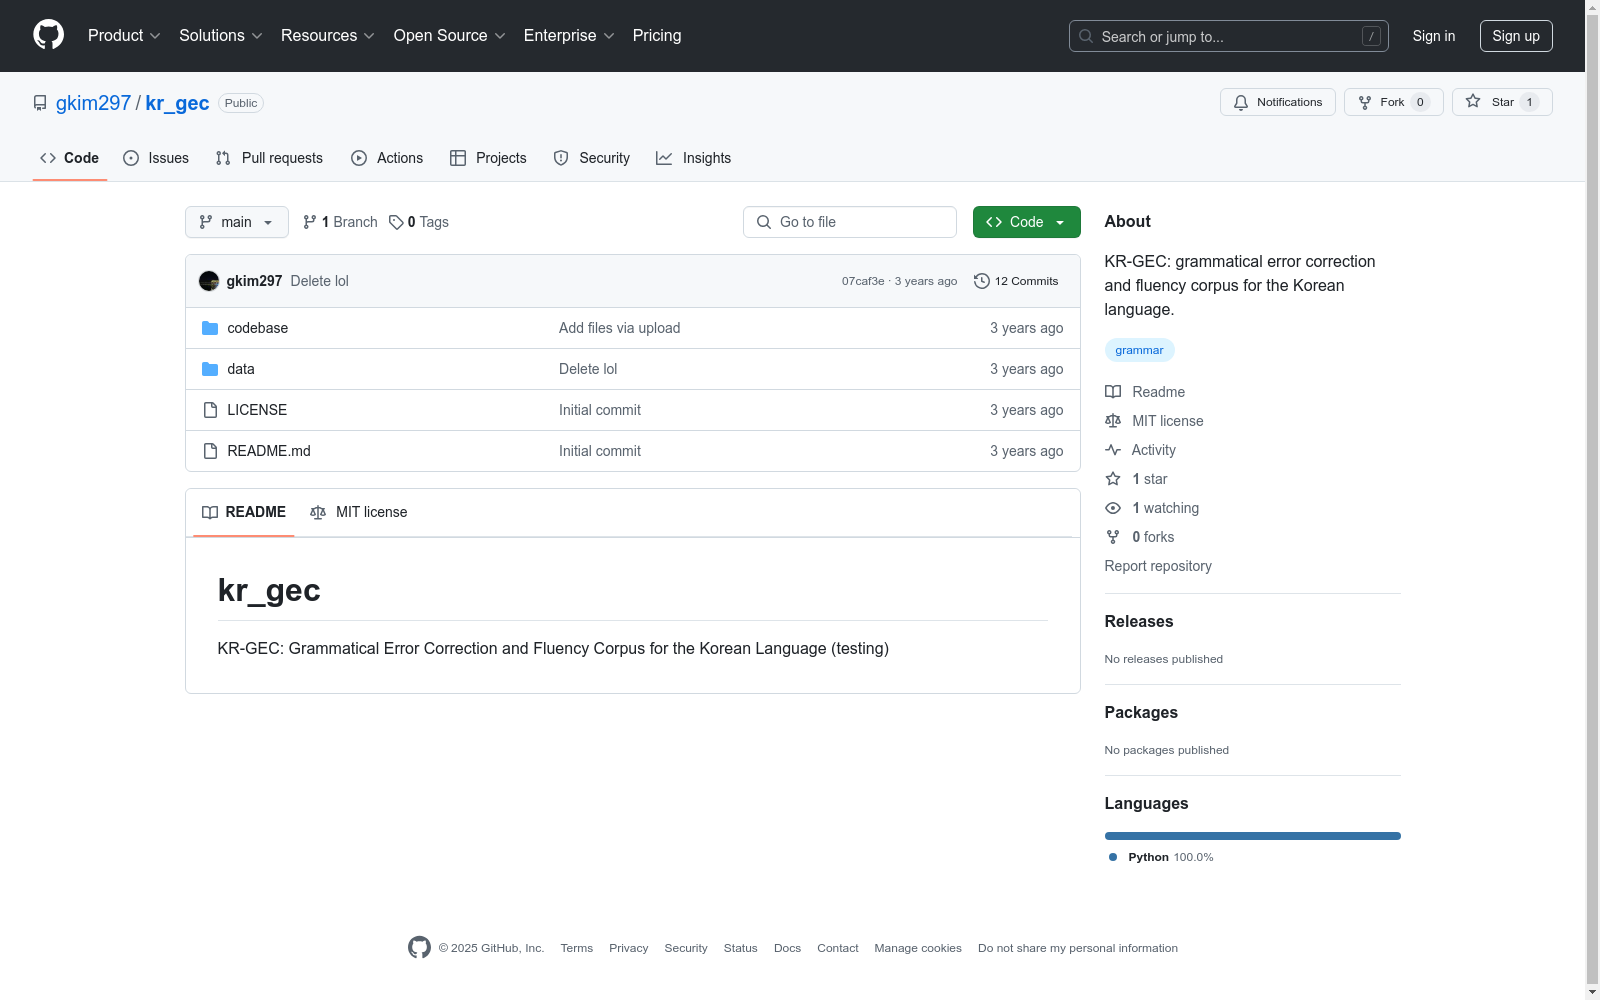The height and width of the screenshot is (1000, 1600).
Task: Click the 07caf3e commit hash
Action: click(863, 281)
